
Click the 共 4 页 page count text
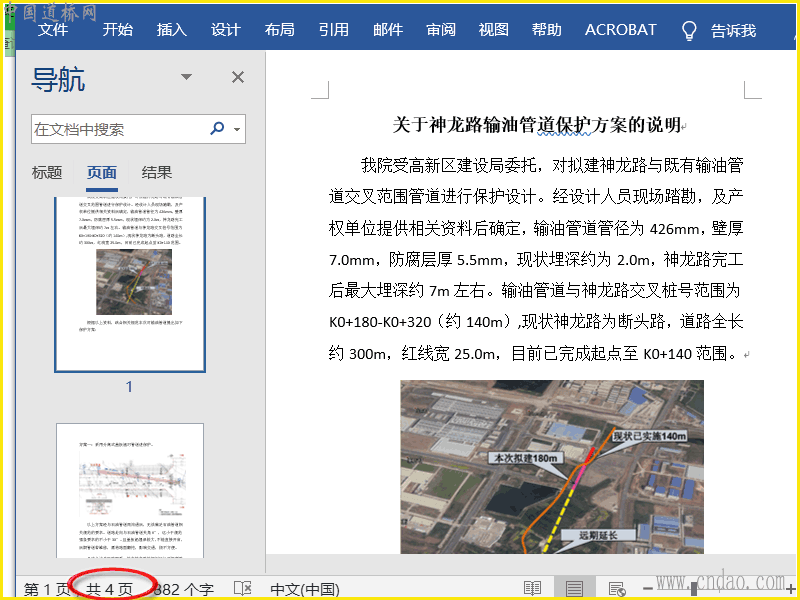109,589
